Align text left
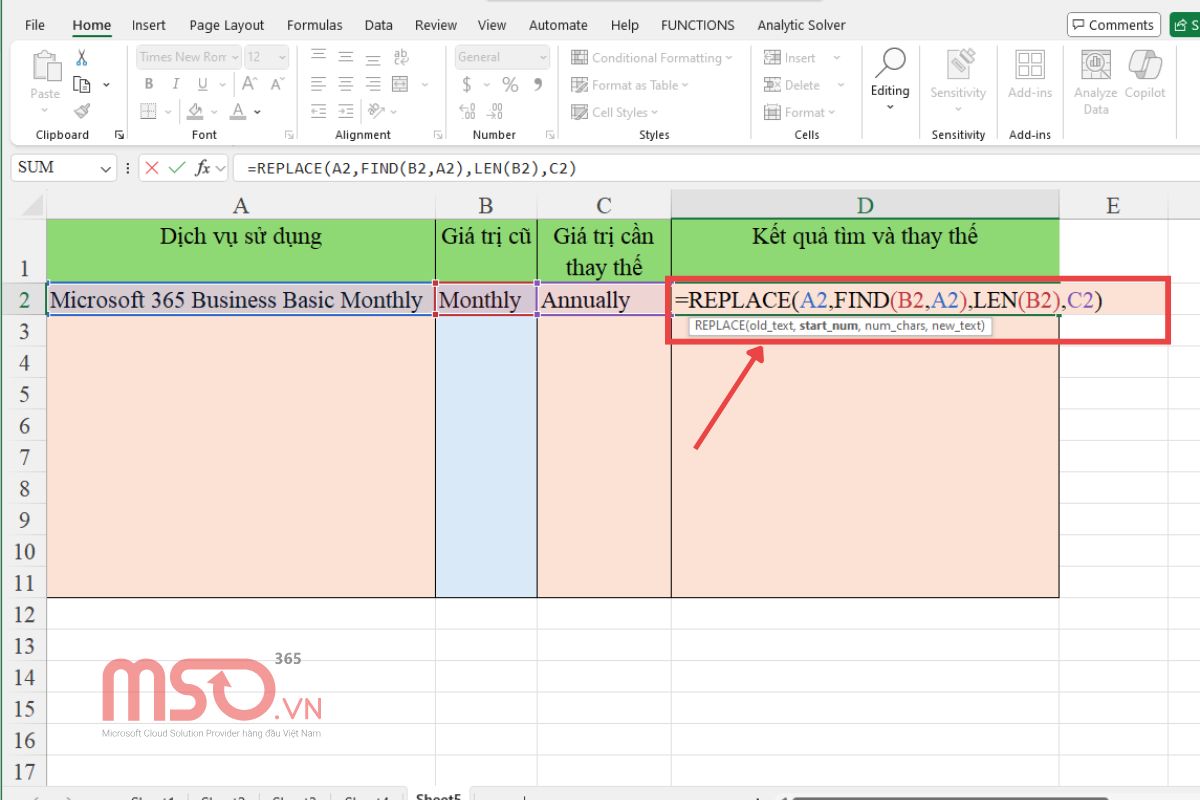 pyautogui.click(x=318, y=84)
